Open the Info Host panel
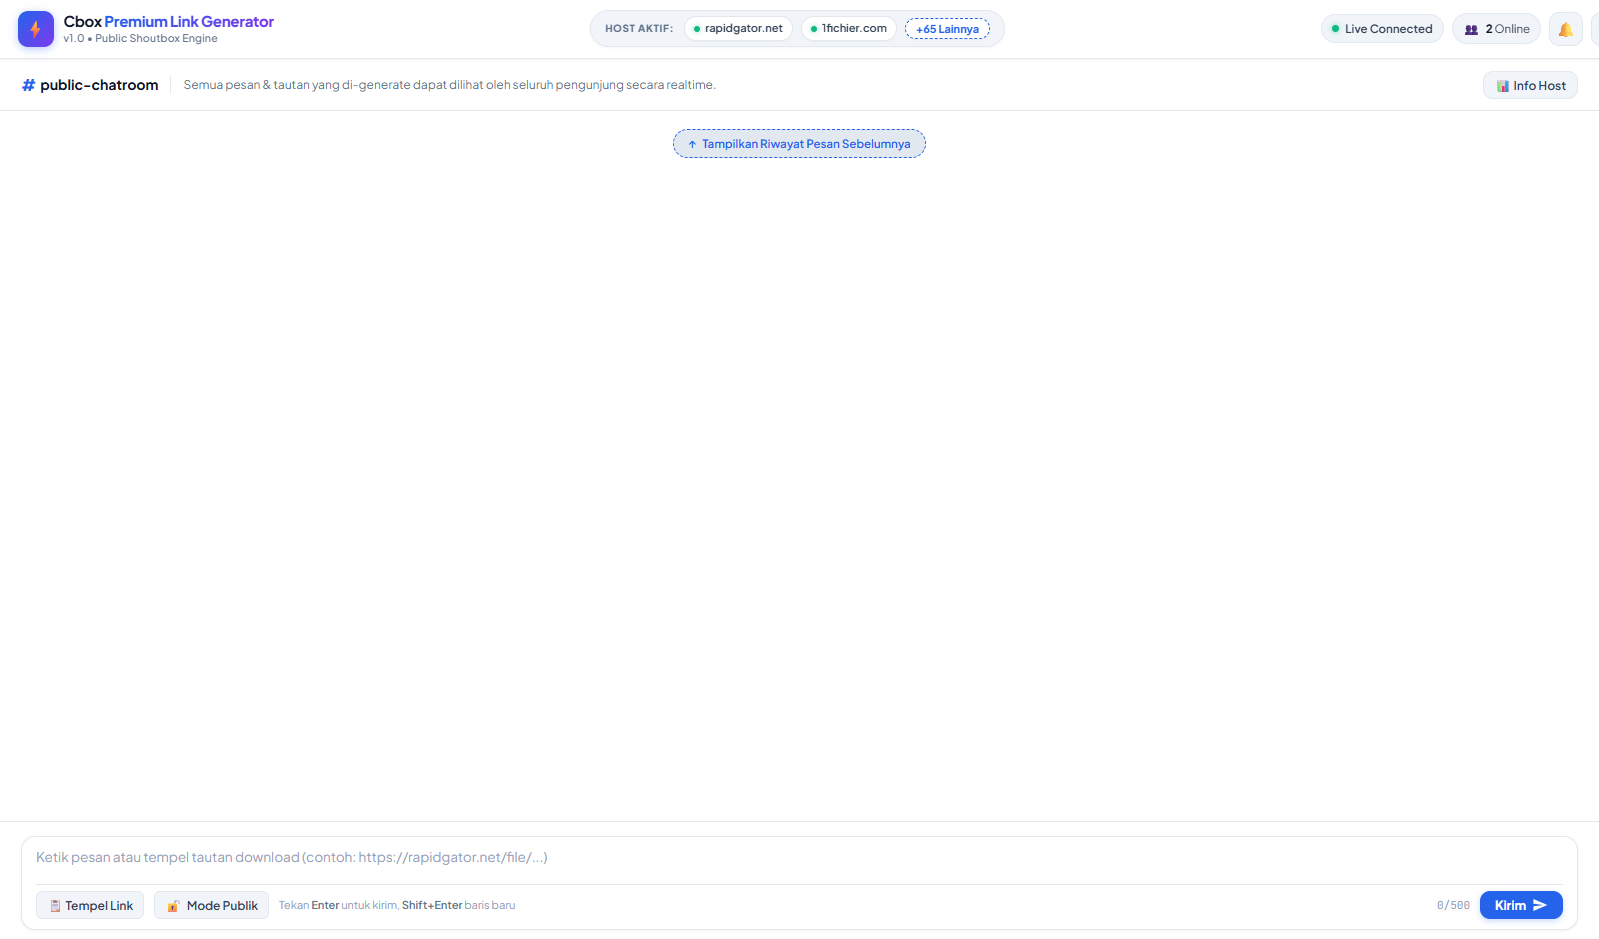The image size is (1599, 939). coord(1530,86)
